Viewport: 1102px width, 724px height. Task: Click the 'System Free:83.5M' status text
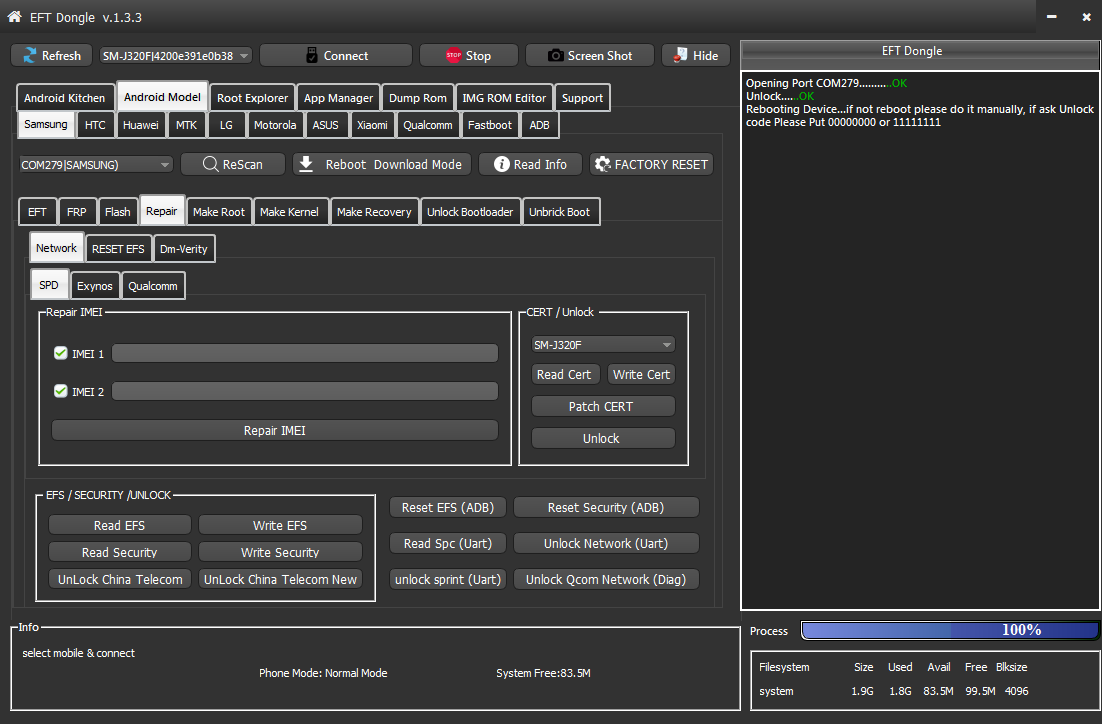(543, 673)
